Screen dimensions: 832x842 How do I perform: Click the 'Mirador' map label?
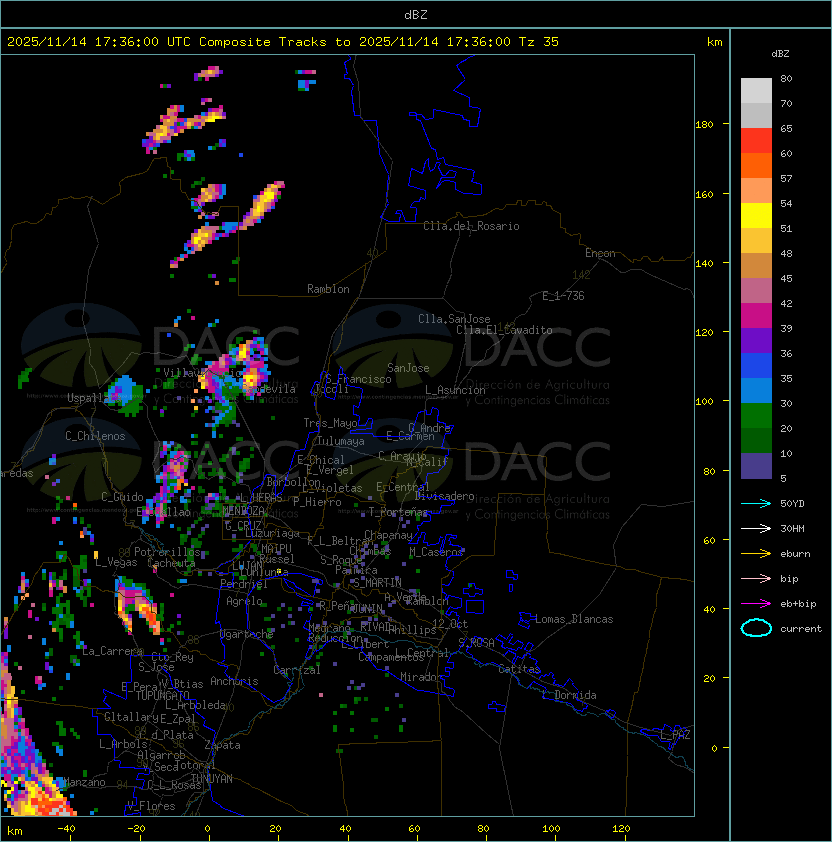pos(421,677)
